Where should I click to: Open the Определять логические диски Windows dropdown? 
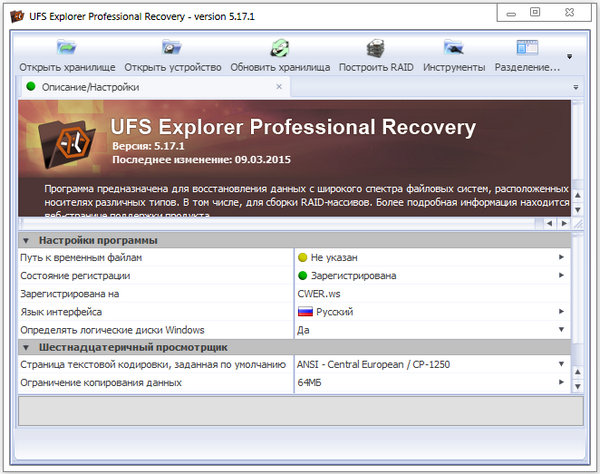[x=561, y=330]
